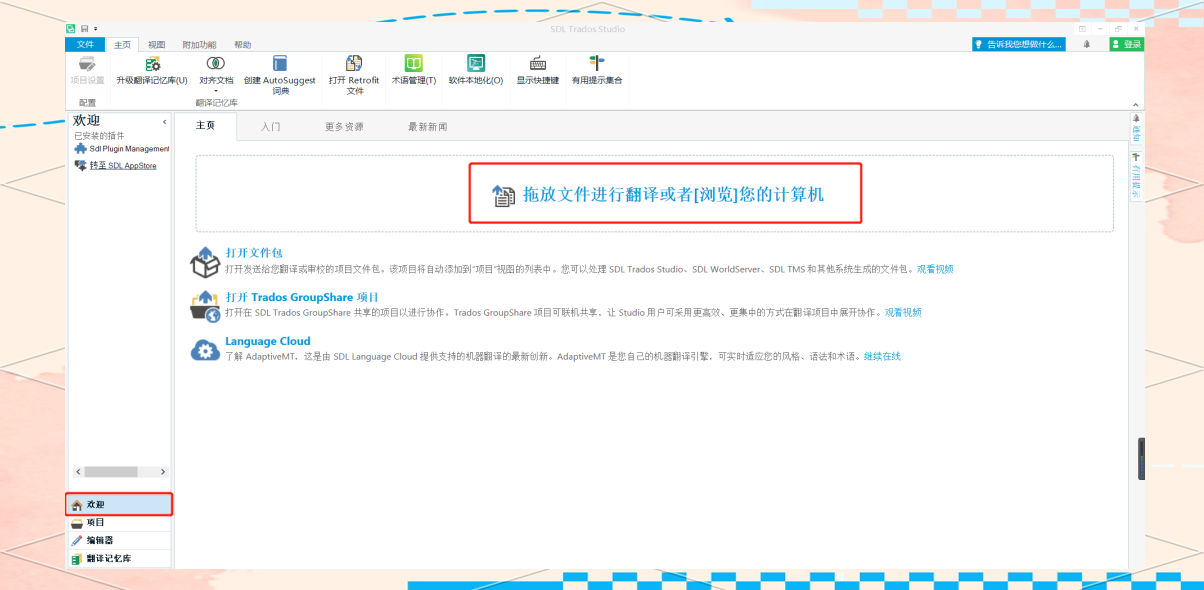Click Sdl Plugin Management entry
1204x590 pixels.
pos(129,149)
